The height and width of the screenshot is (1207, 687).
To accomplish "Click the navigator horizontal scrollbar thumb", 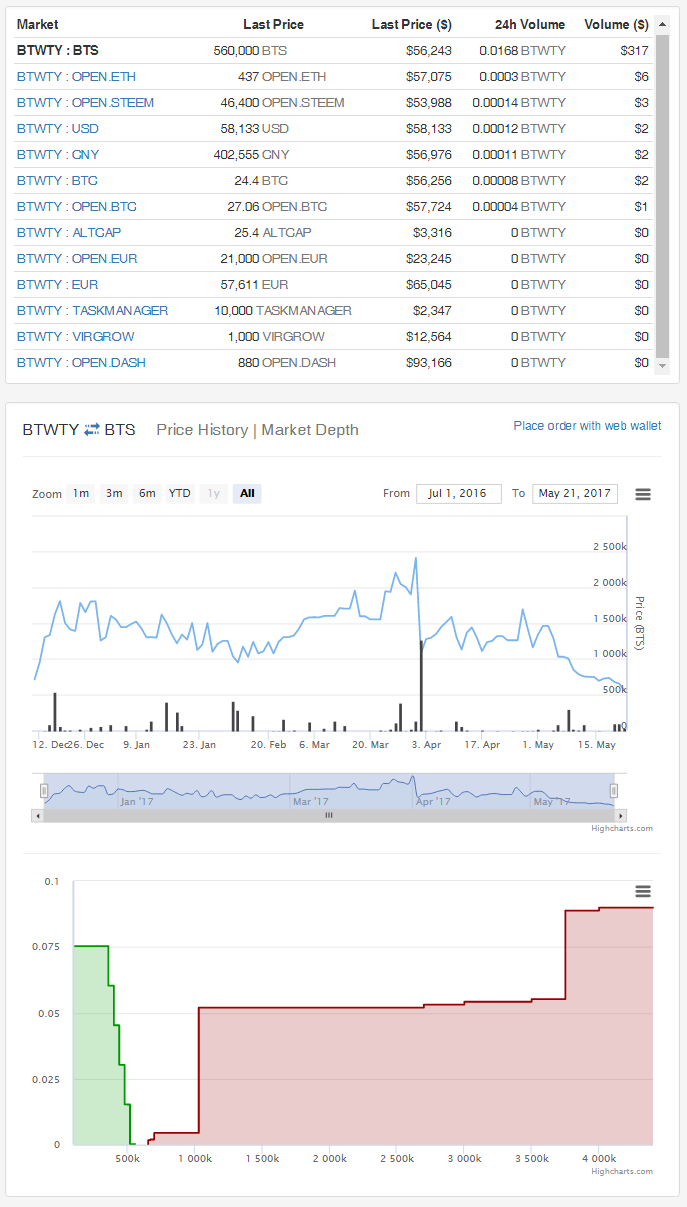I will pos(329,815).
